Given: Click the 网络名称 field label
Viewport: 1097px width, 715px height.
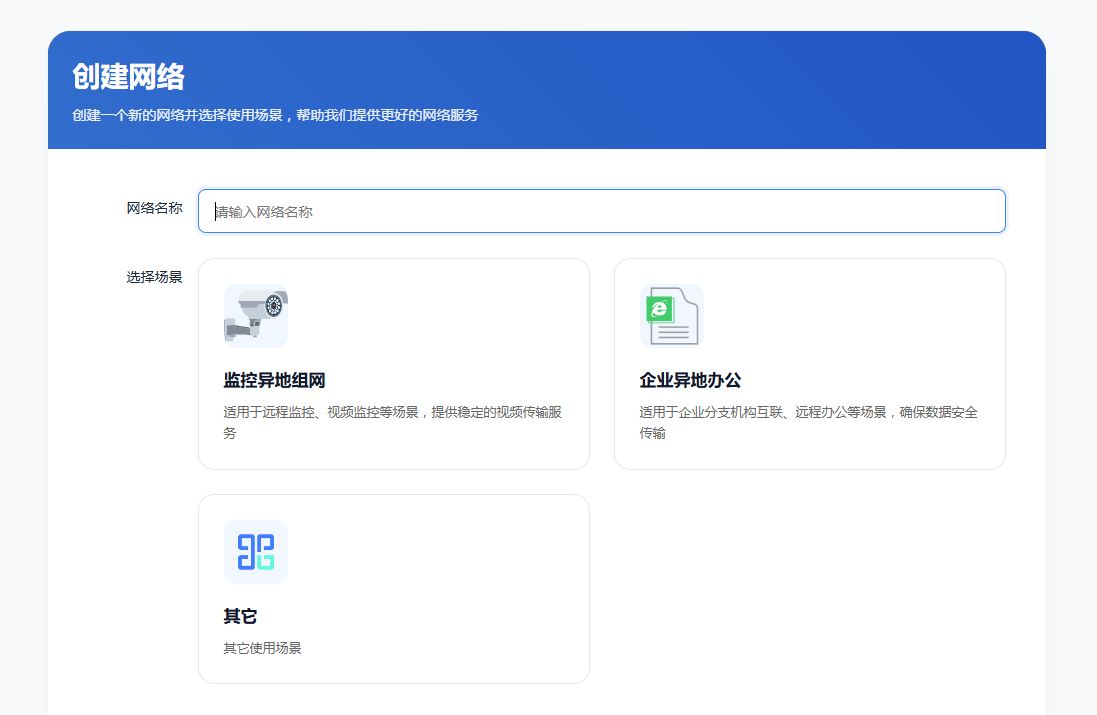Looking at the screenshot, I should click(154, 208).
